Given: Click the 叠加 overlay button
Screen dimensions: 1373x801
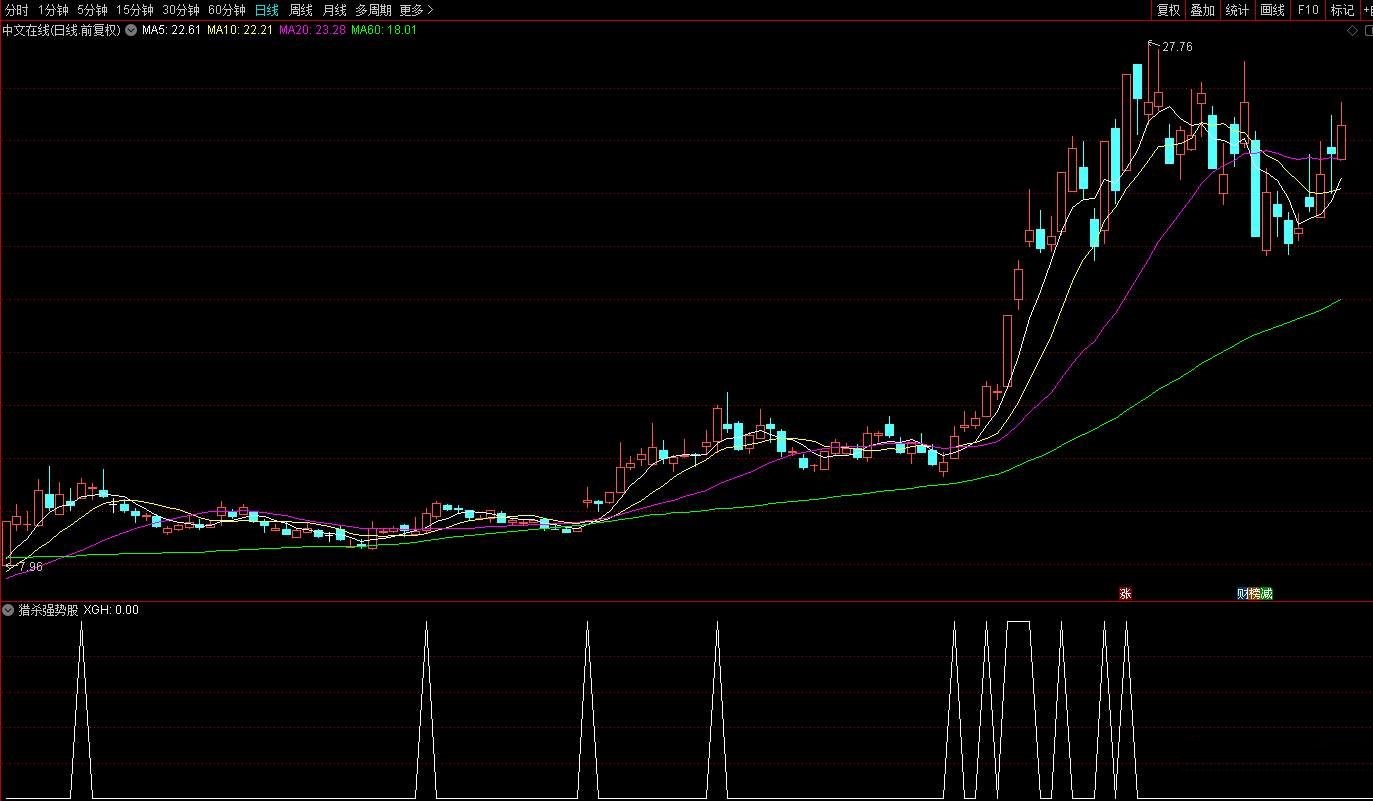Looking at the screenshot, I should (1202, 10).
